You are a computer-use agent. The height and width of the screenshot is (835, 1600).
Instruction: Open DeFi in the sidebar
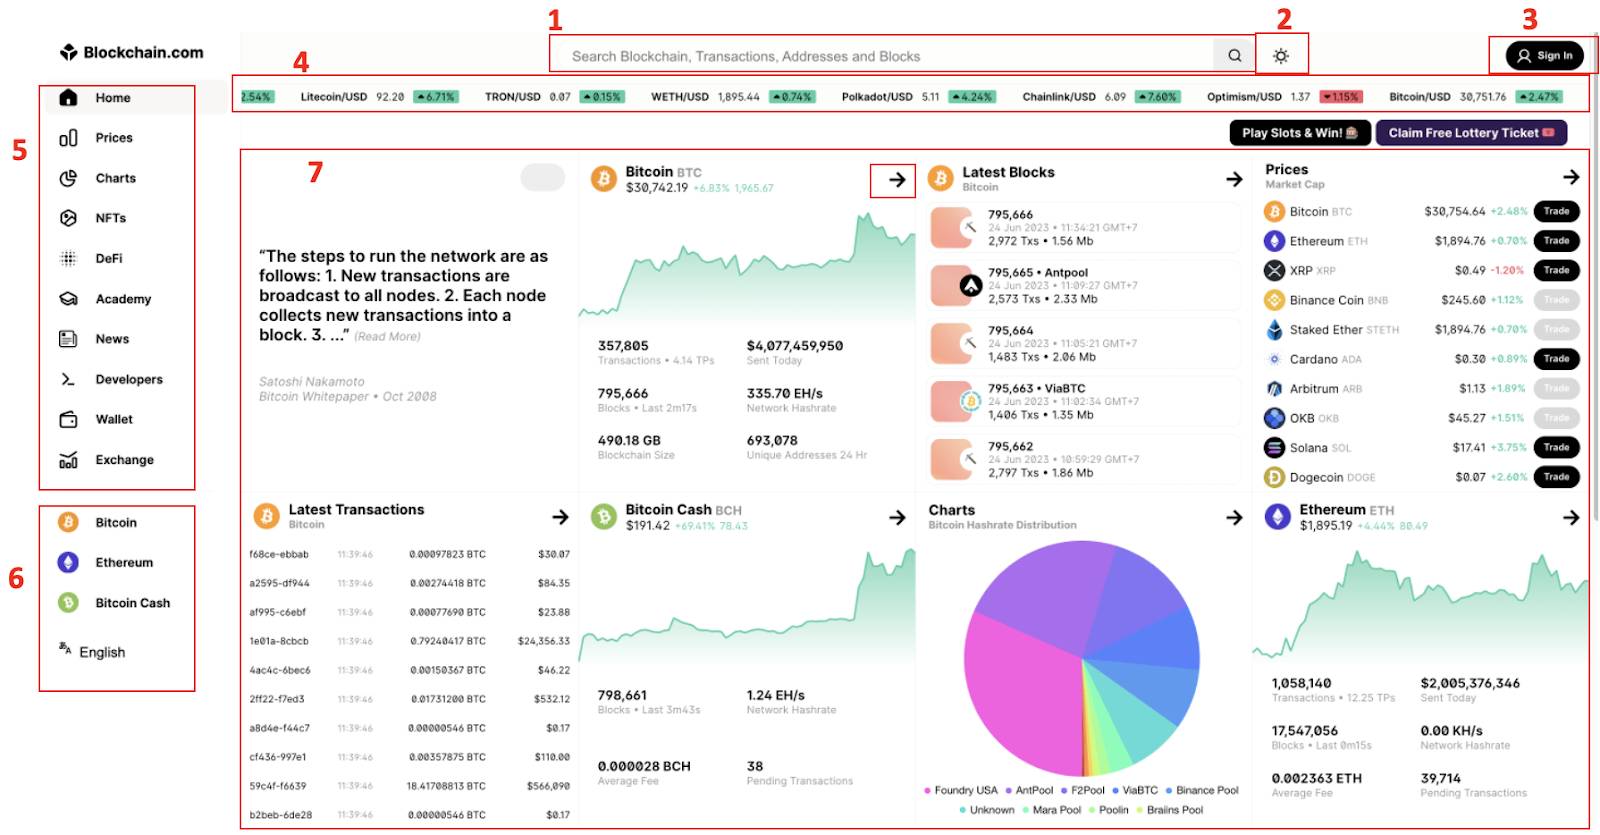(109, 258)
